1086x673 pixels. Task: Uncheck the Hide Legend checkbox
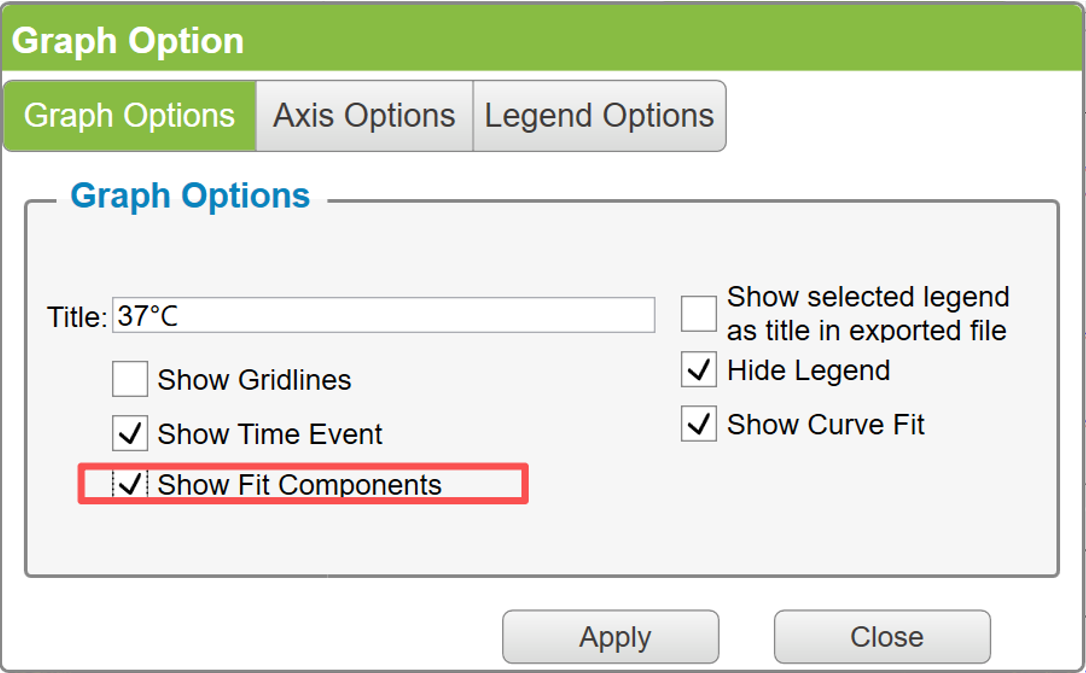tap(698, 369)
